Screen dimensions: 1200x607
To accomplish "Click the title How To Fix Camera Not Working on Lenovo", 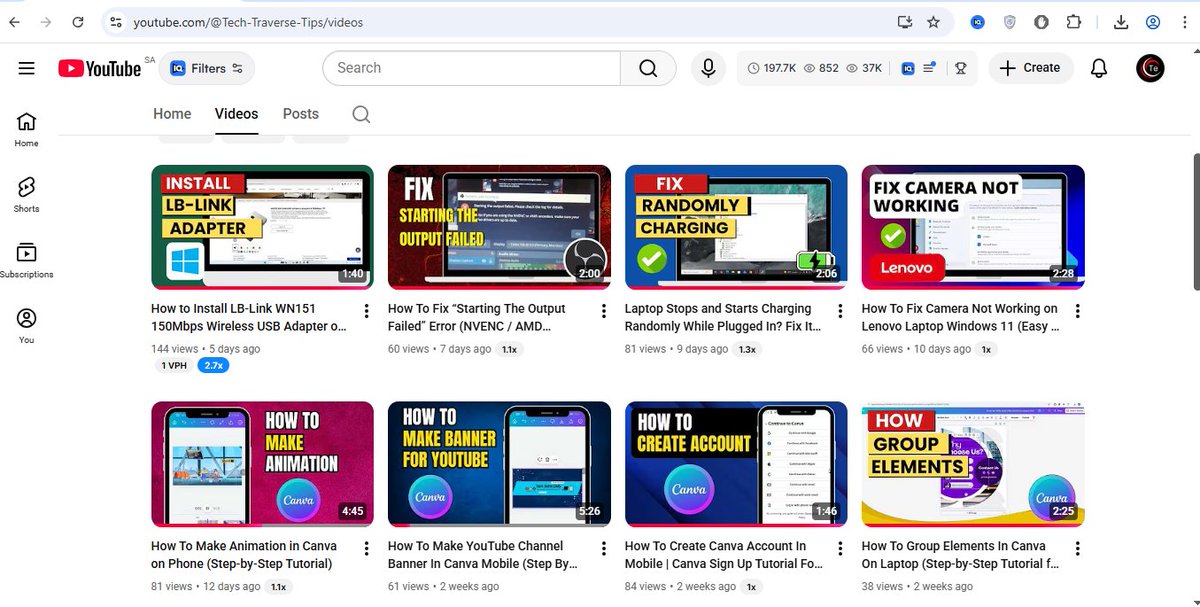I will pyautogui.click(x=960, y=317).
